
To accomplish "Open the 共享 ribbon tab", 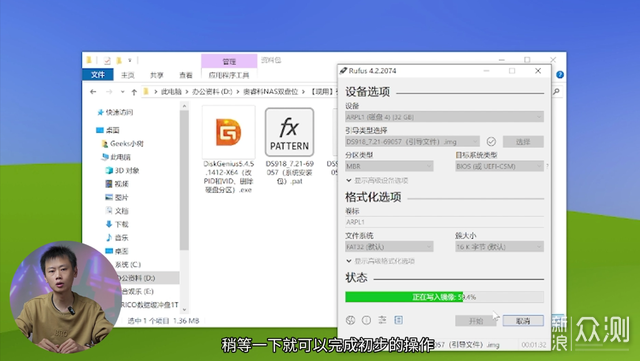I will [x=157, y=75].
